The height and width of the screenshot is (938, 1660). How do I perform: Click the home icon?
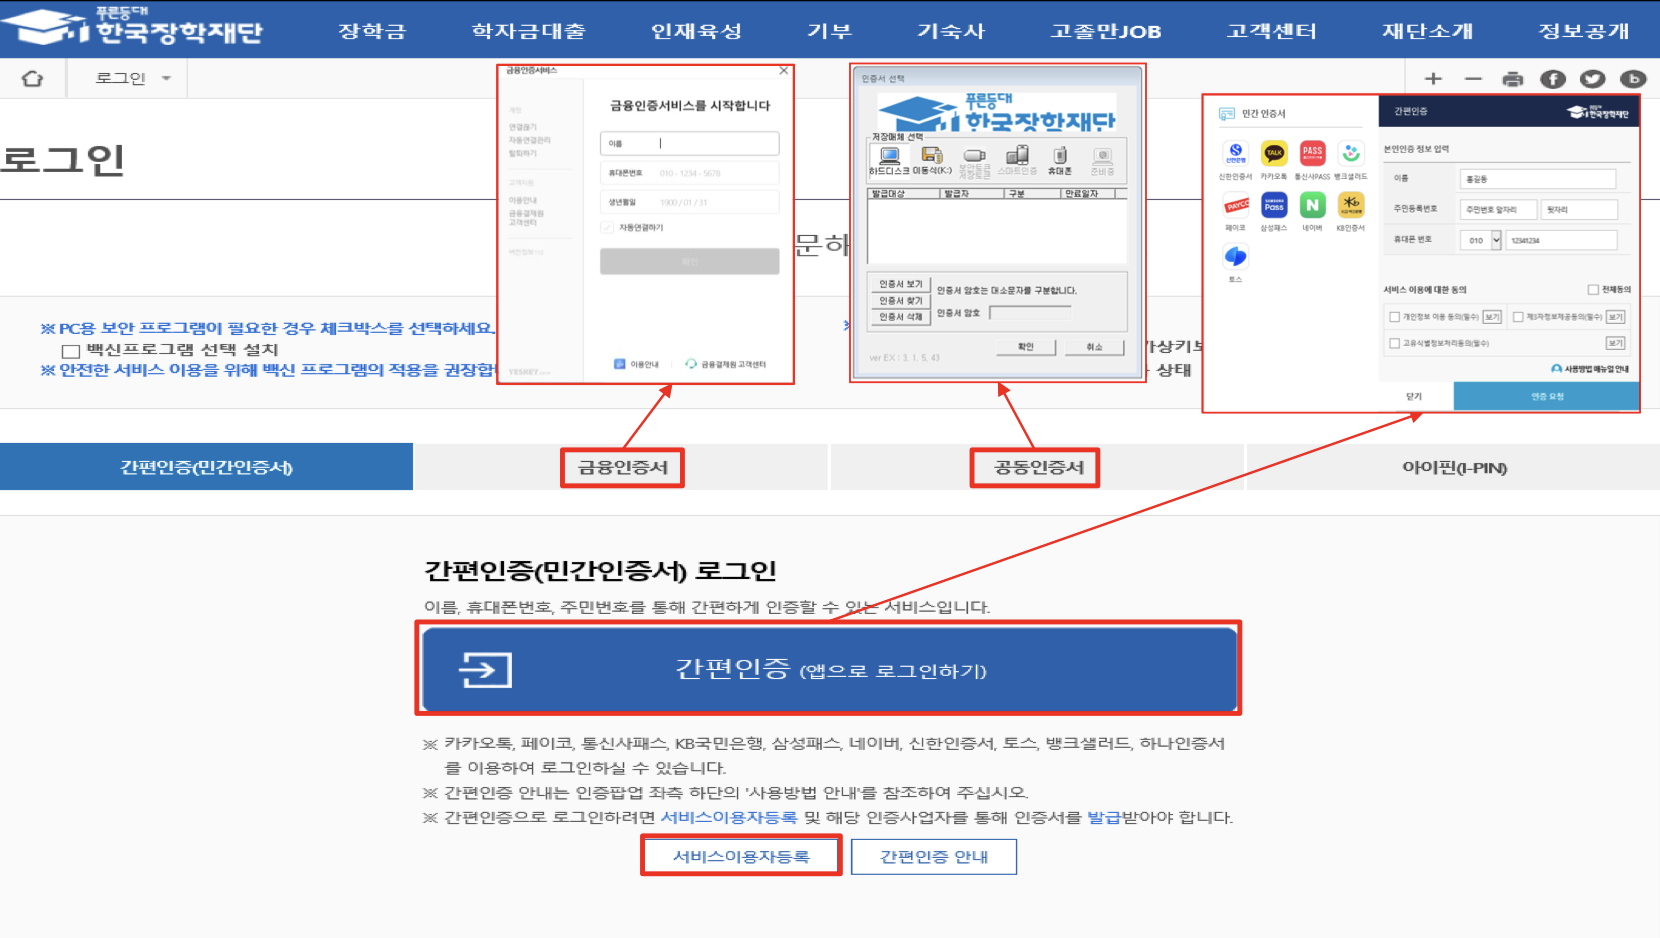click(33, 77)
